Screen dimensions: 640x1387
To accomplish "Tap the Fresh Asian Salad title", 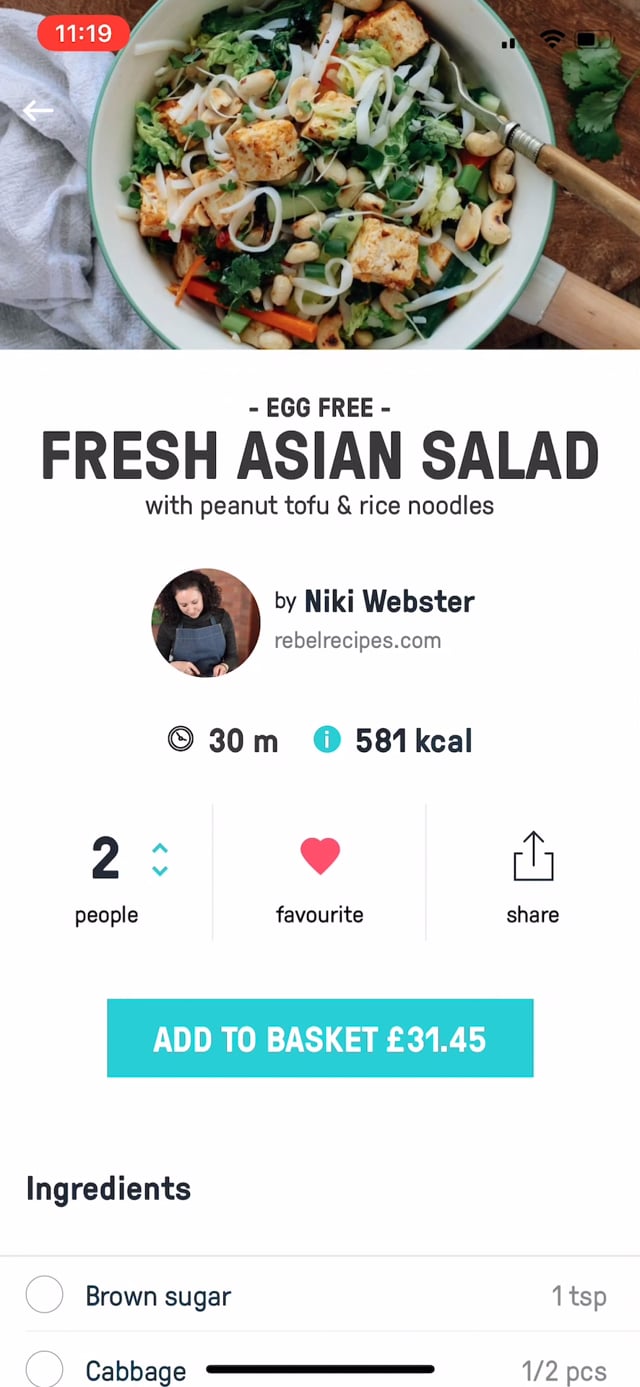I will 320,456.
